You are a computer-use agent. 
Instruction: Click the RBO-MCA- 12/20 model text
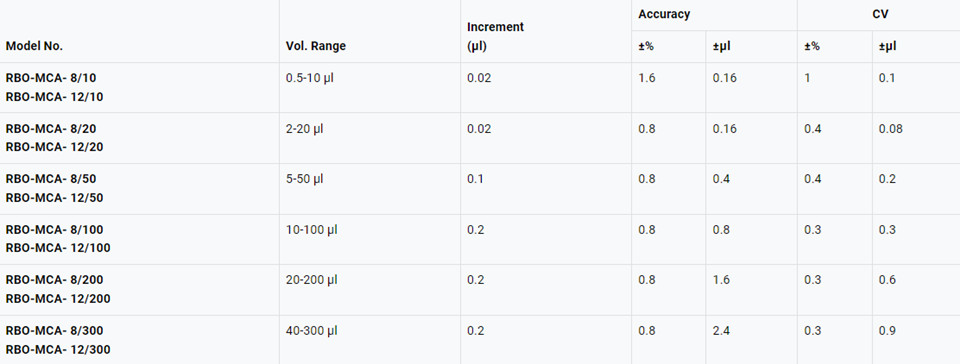[54, 147]
